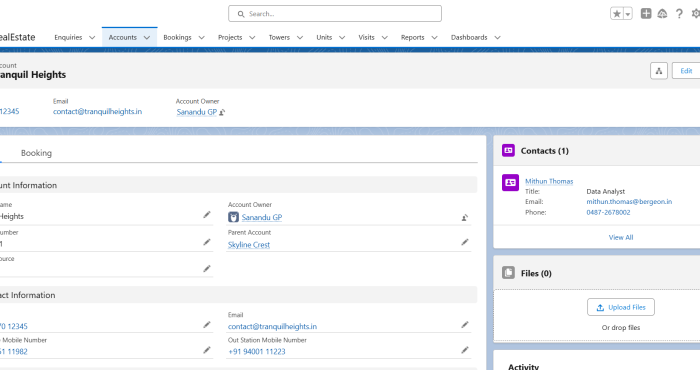Viewport: 700px width, 370px height.
Task: Open header Account Owner Sanandu GP link
Action: 196,112
